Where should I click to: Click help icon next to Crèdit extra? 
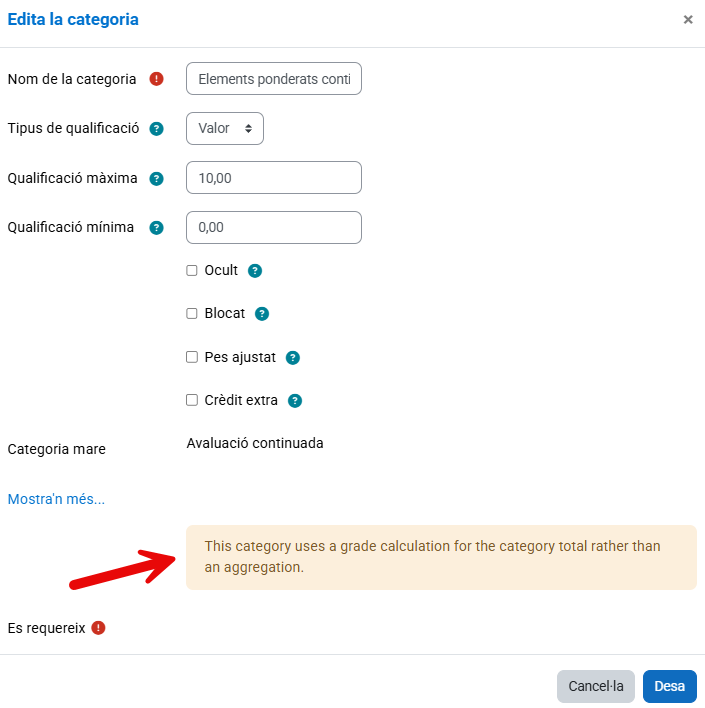click(x=295, y=401)
